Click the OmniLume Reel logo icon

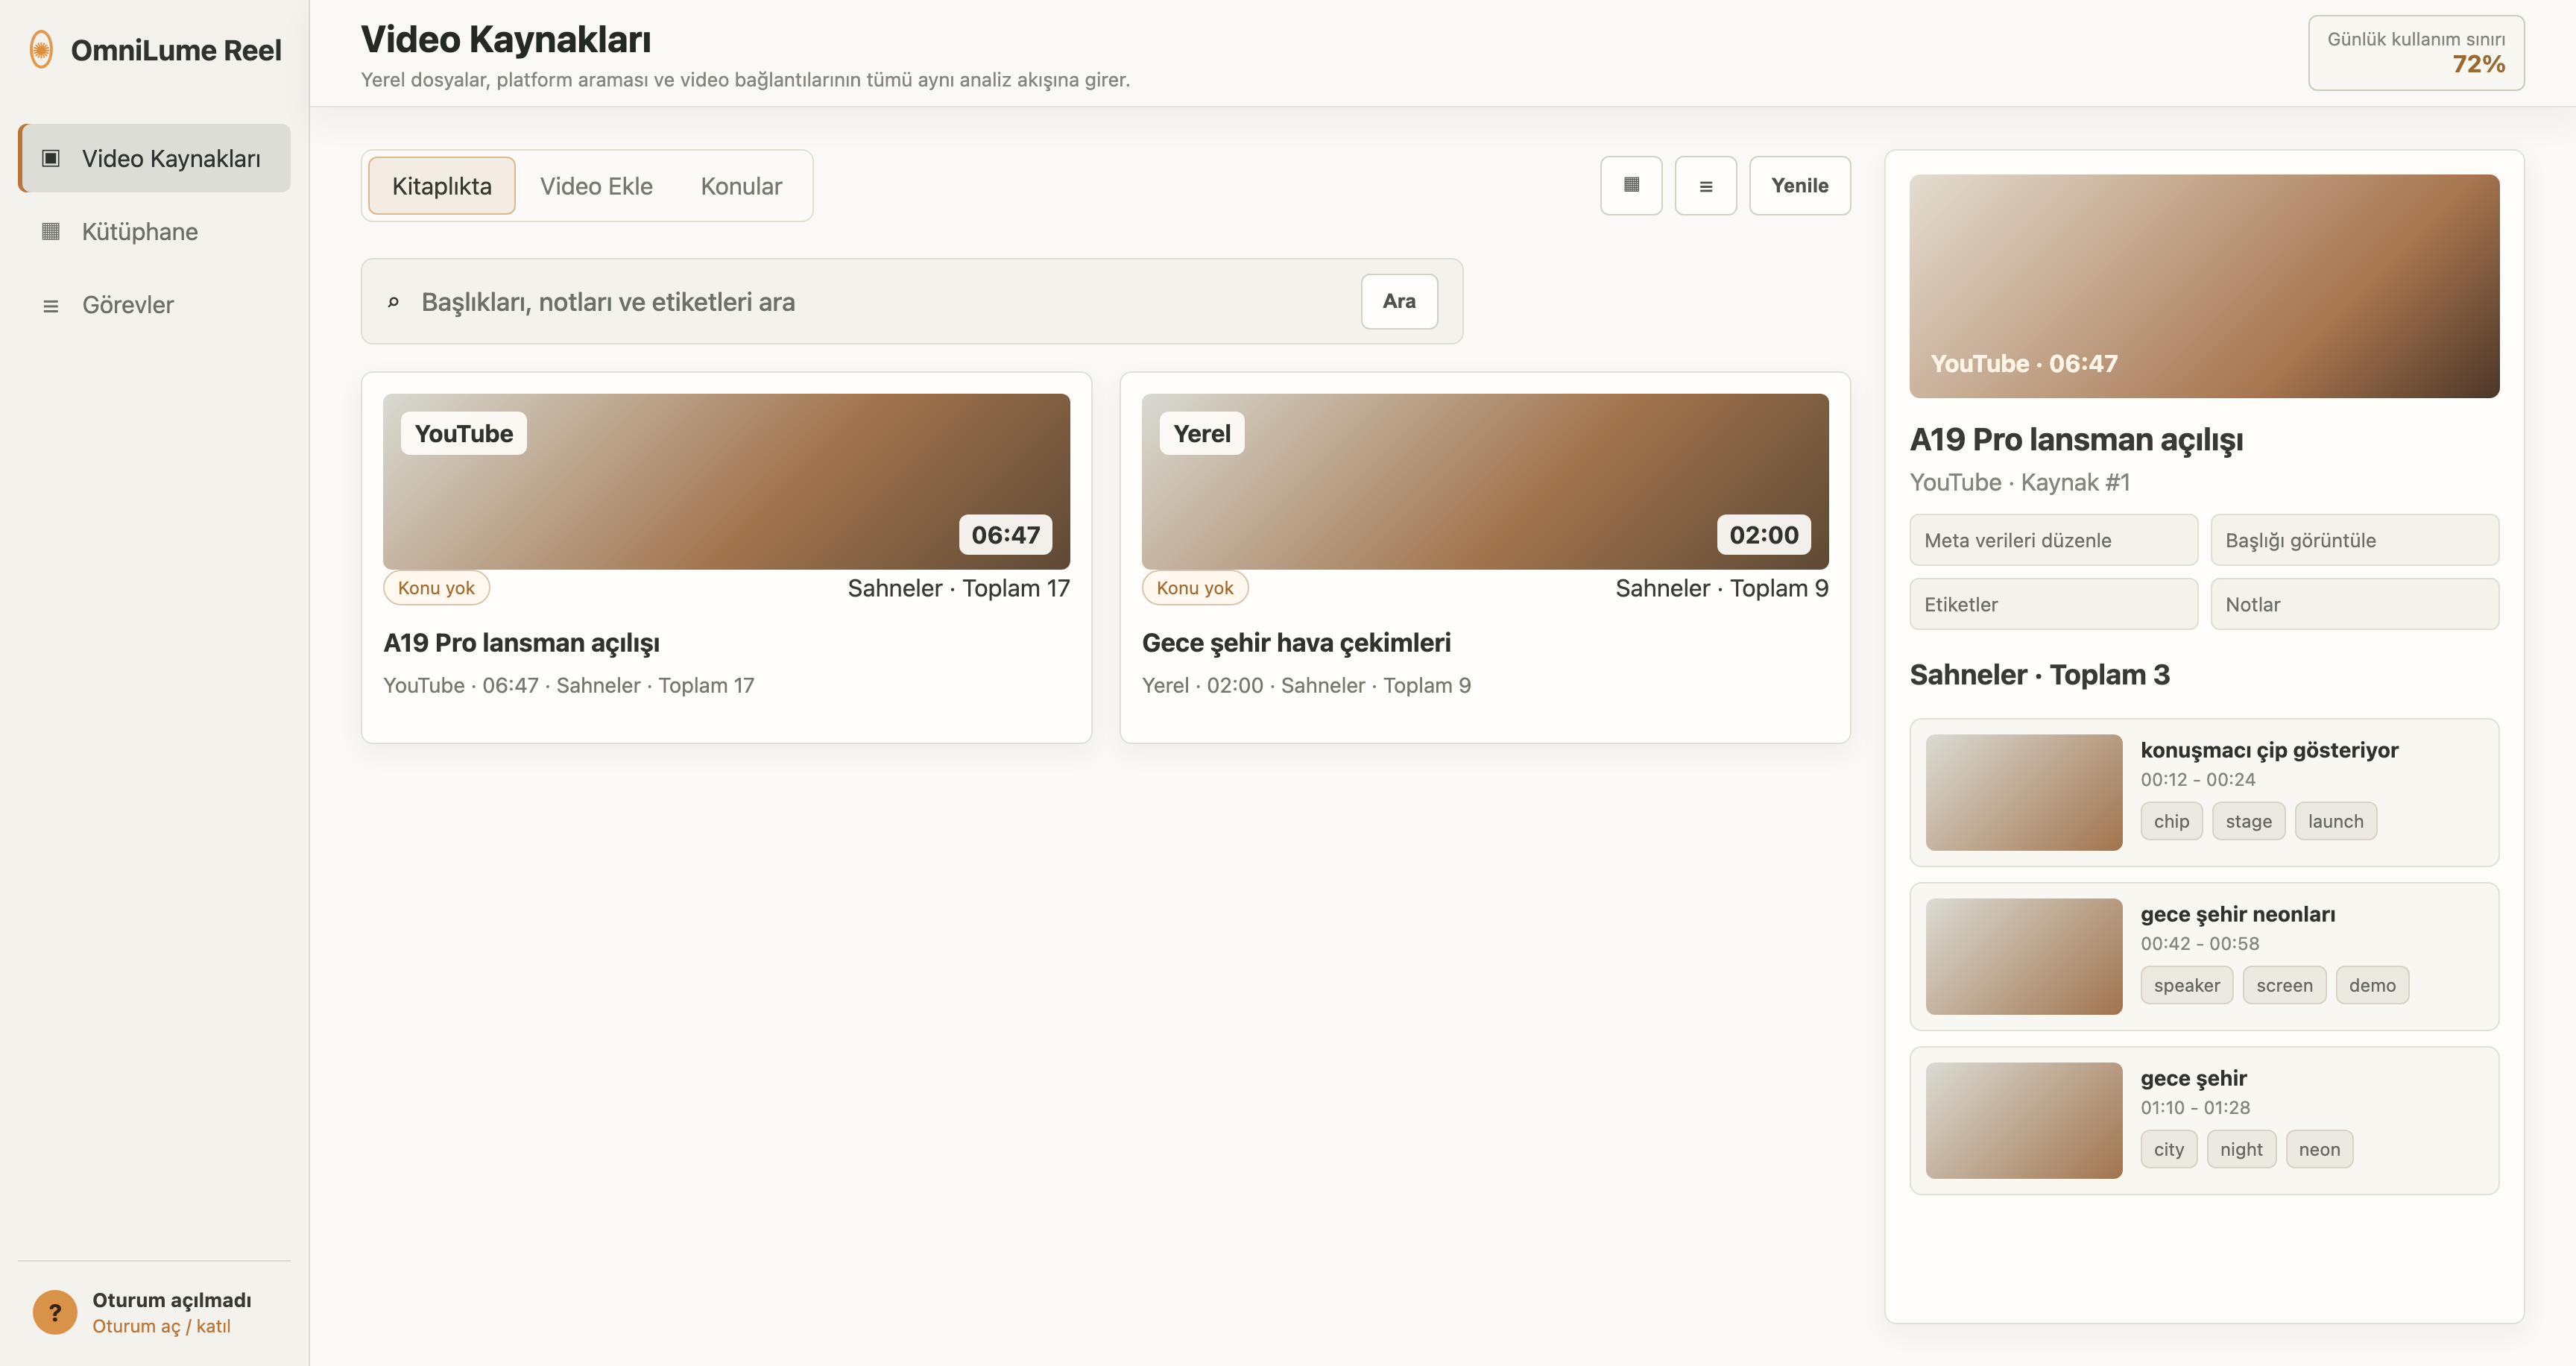tap(41, 49)
